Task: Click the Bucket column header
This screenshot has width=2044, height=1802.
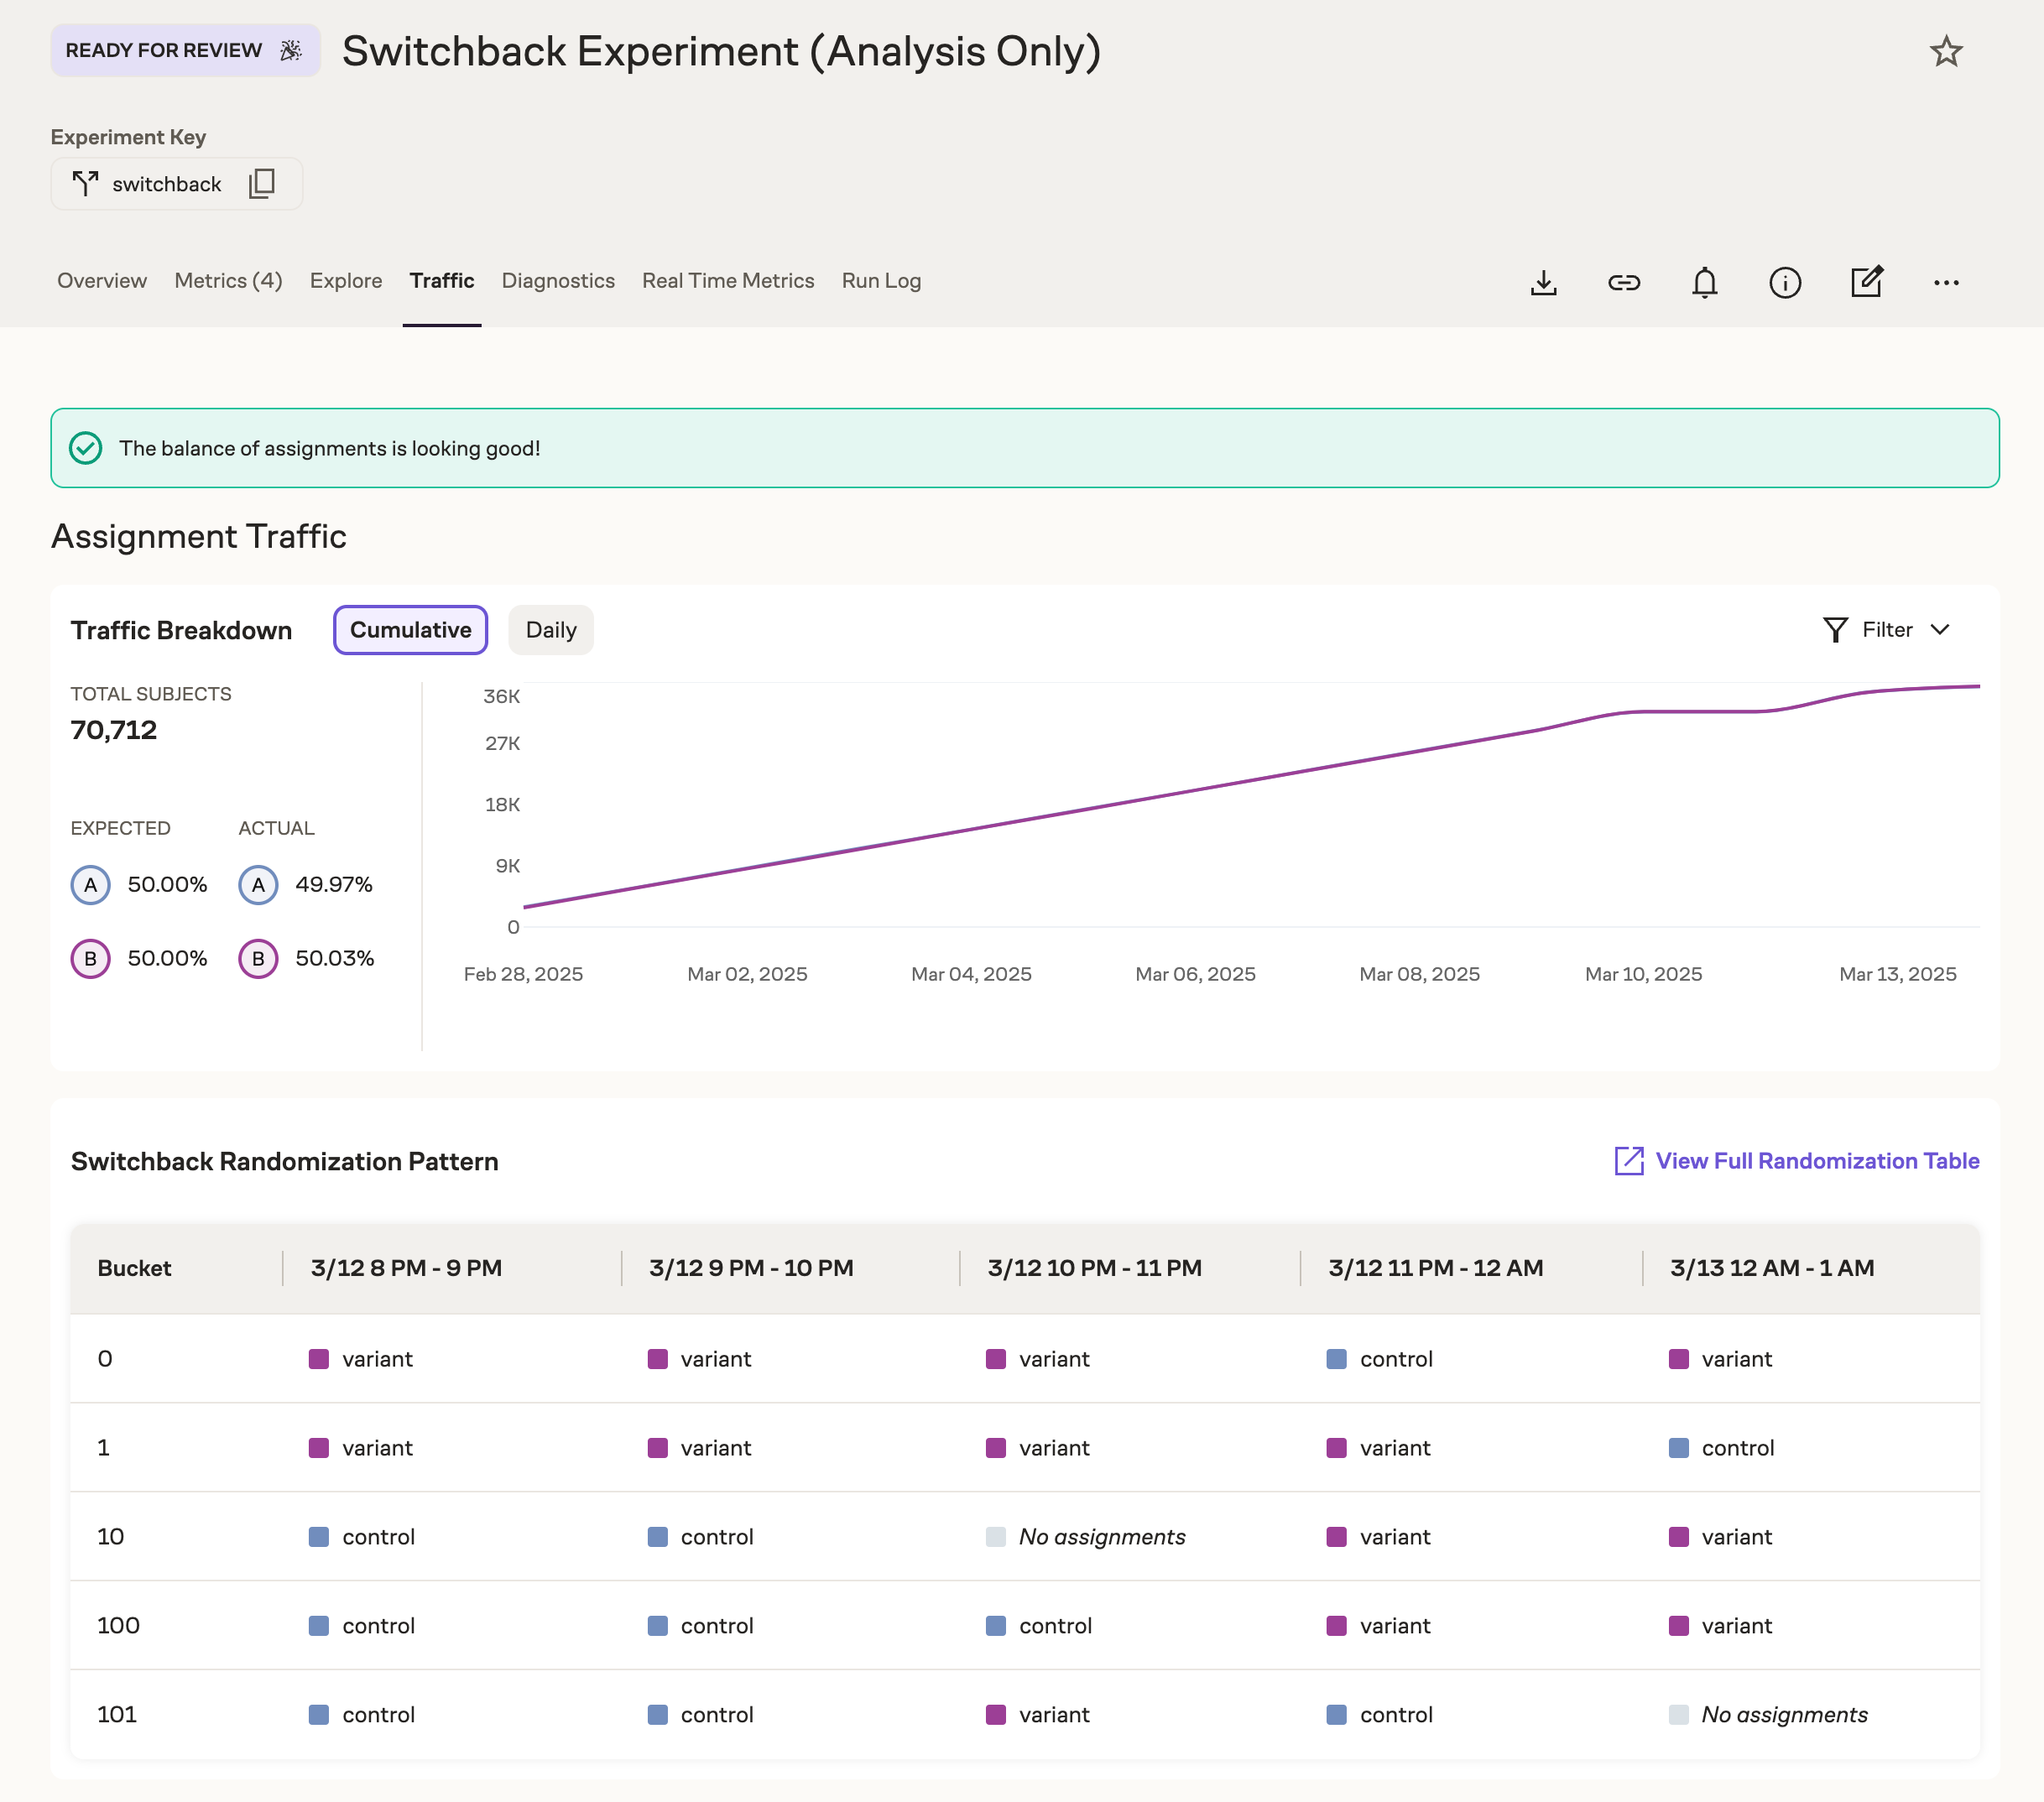Action: [x=134, y=1268]
